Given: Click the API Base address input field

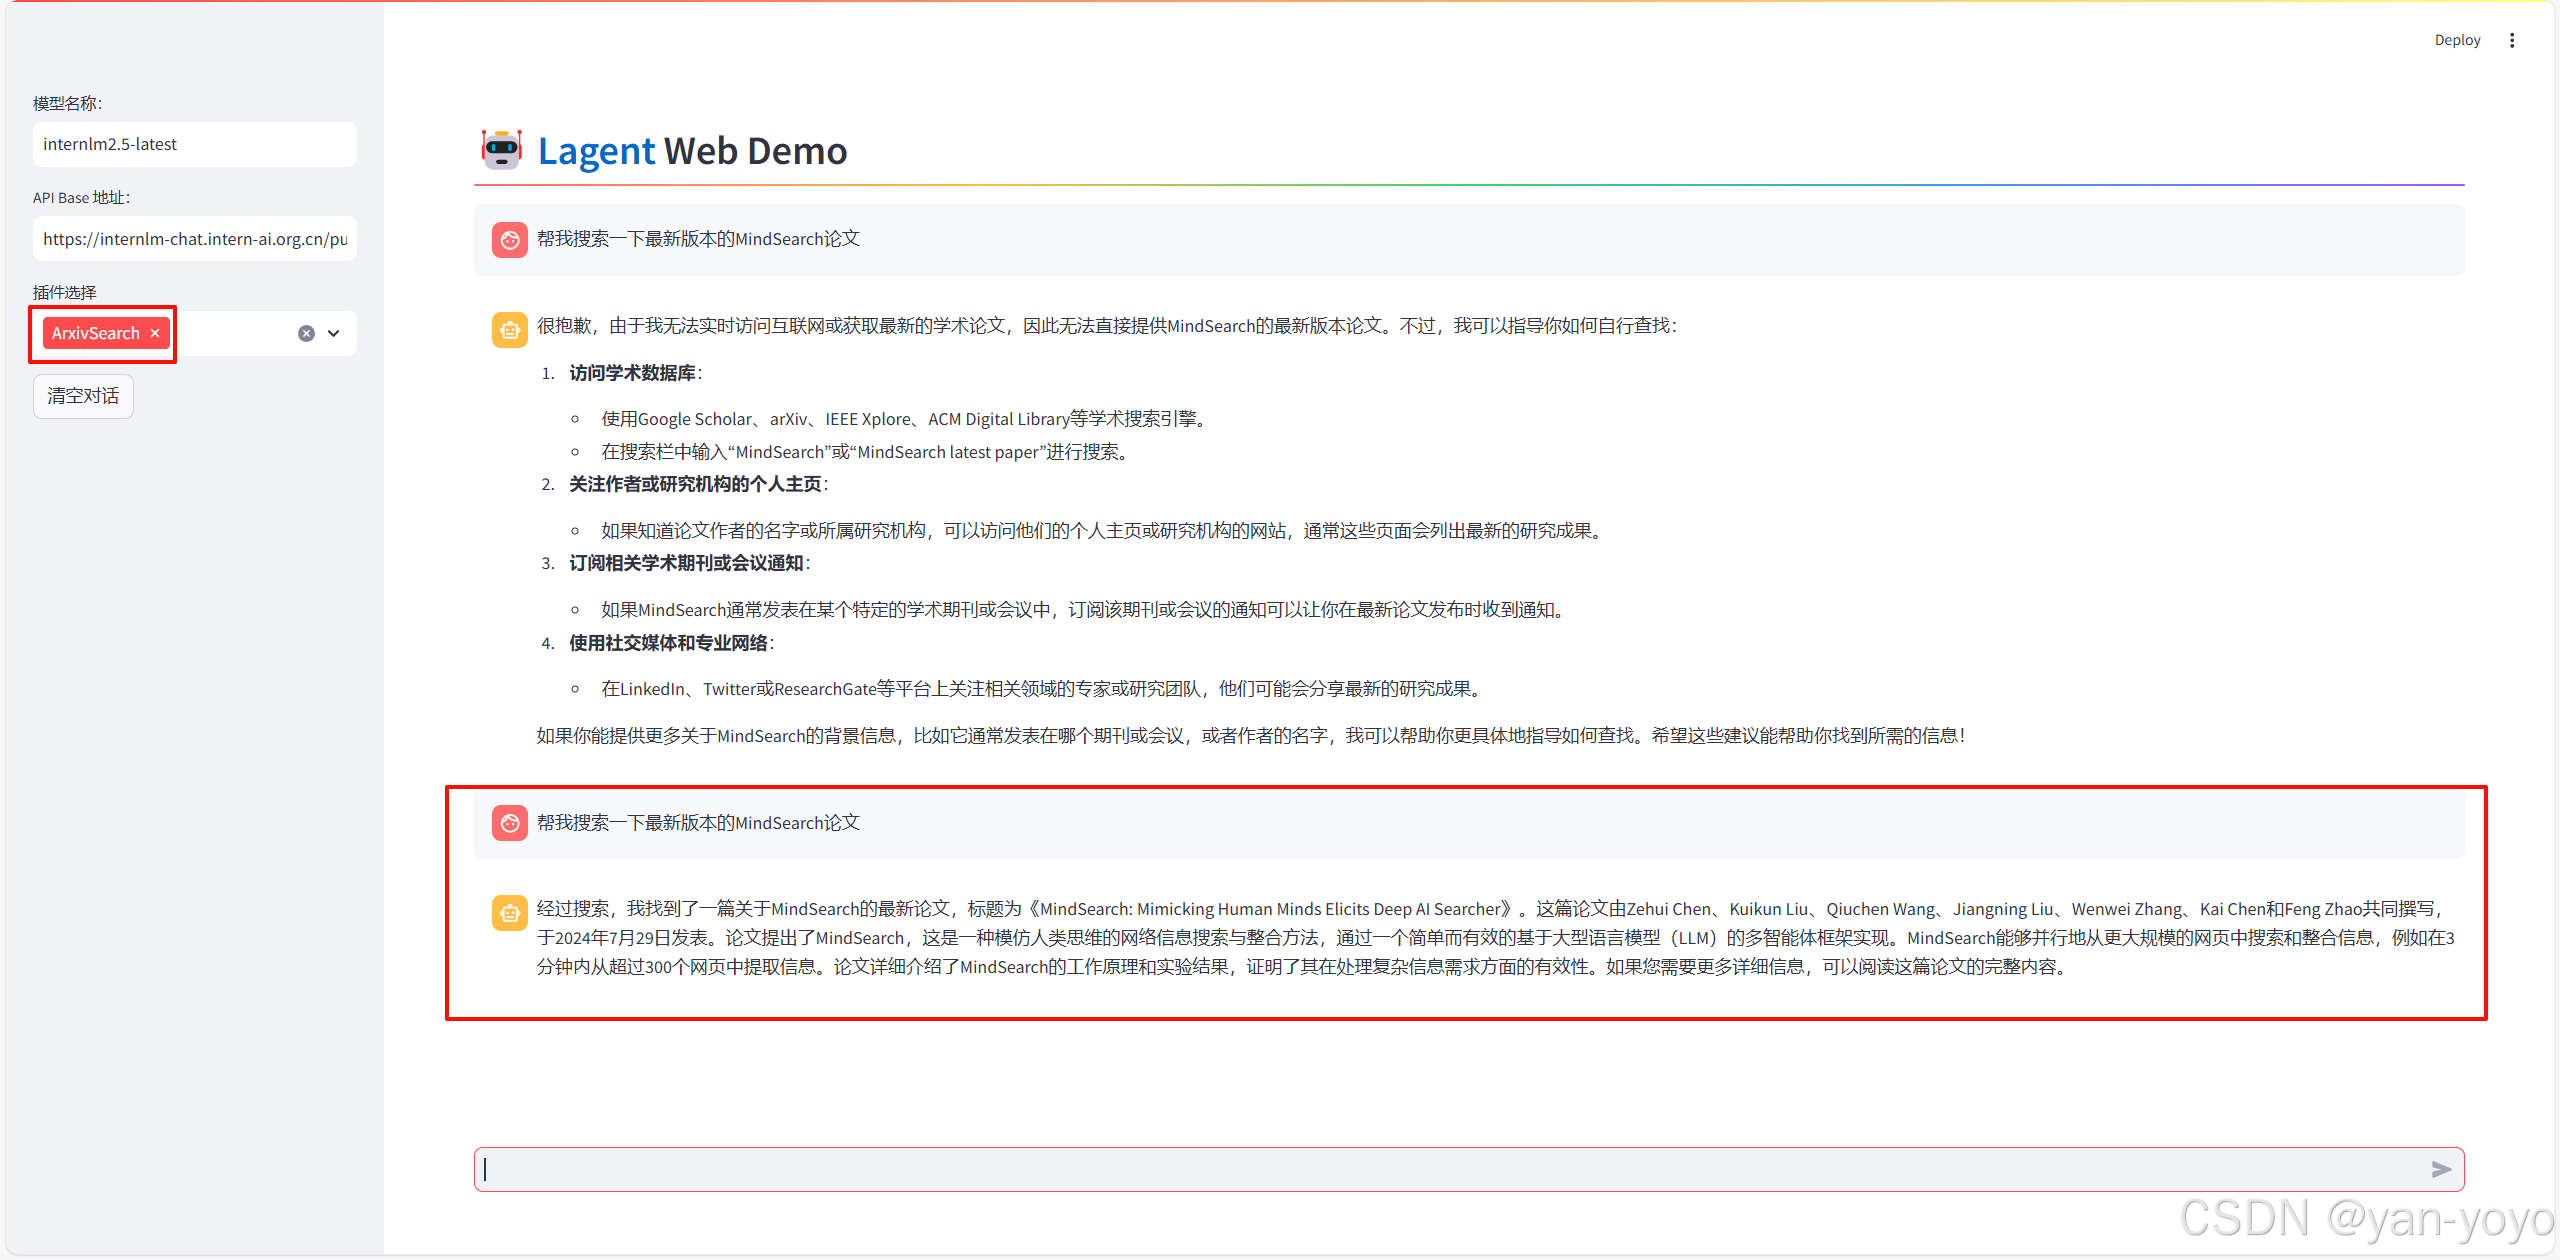Looking at the screenshot, I should 194,239.
